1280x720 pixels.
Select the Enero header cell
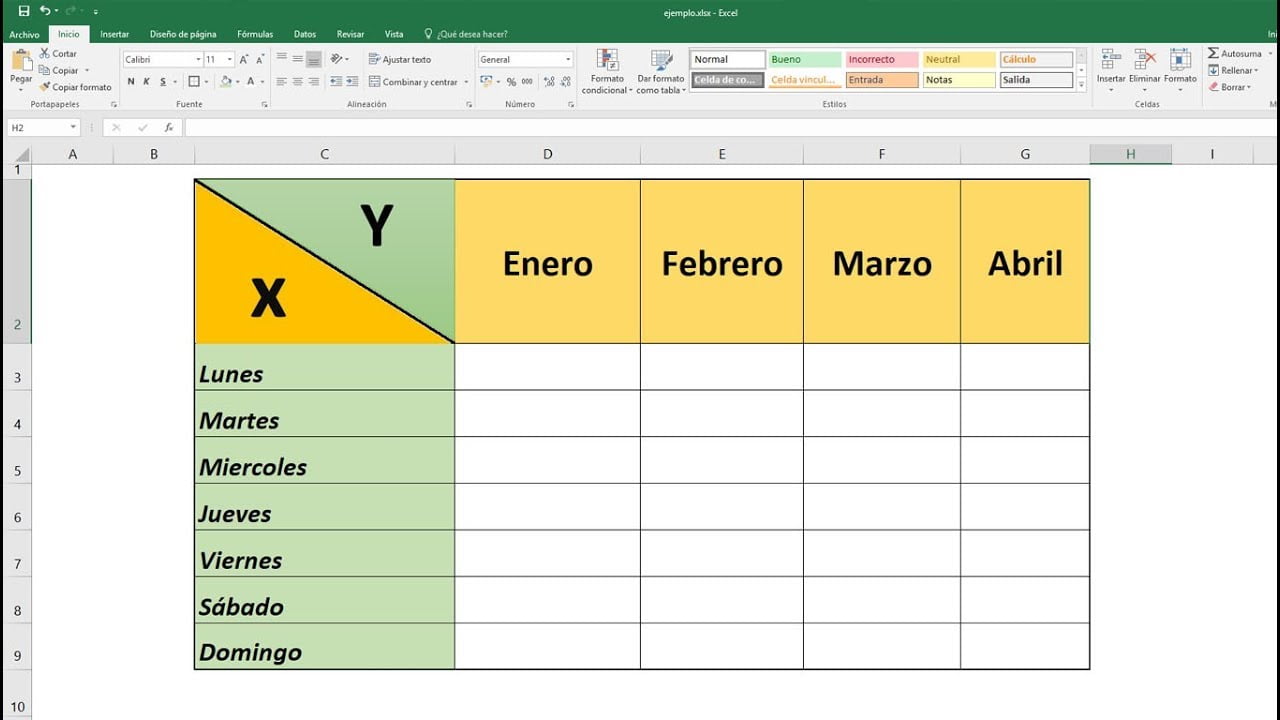[x=547, y=262]
